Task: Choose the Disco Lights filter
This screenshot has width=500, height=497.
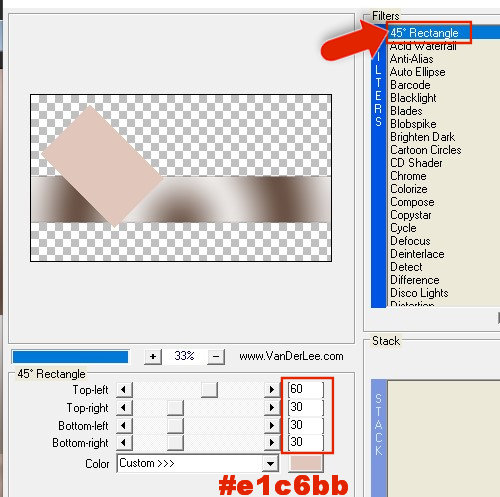Action: pyautogui.click(x=419, y=293)
